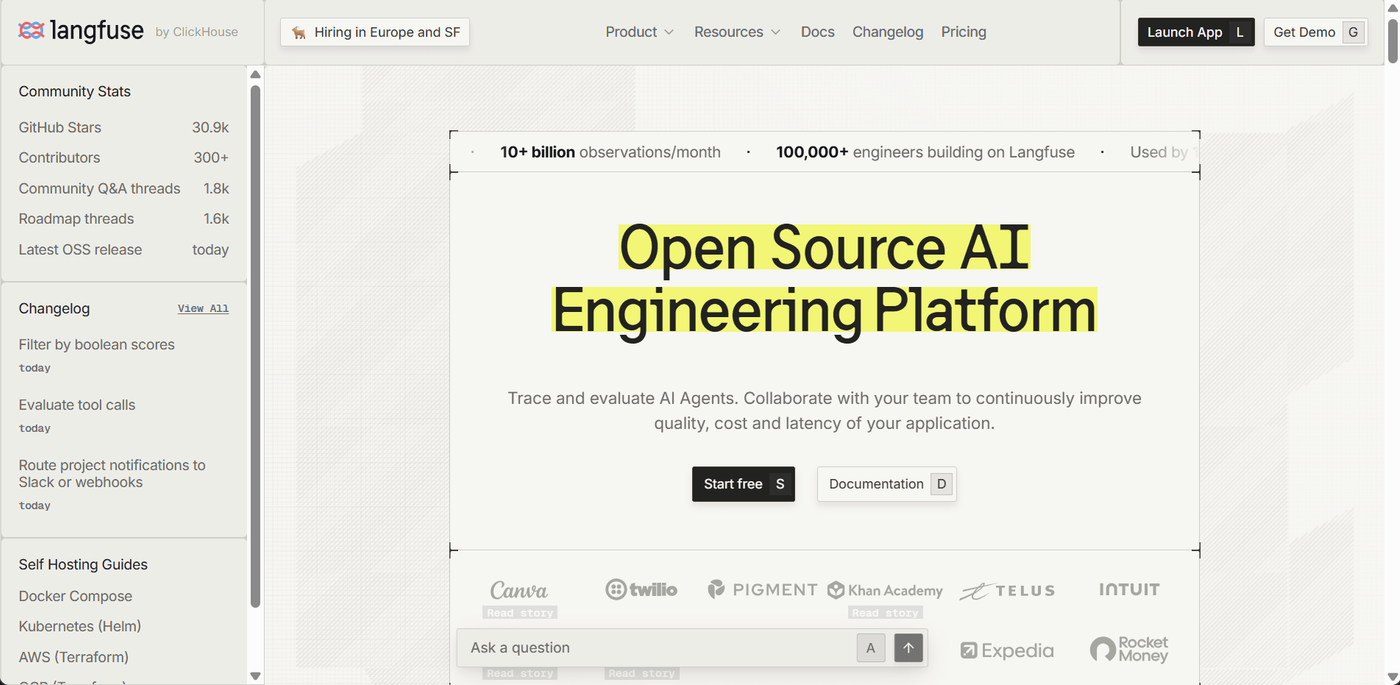Click the Start free button
The height and width of the screenshot is (685, 1400).
tap(743, 484)
